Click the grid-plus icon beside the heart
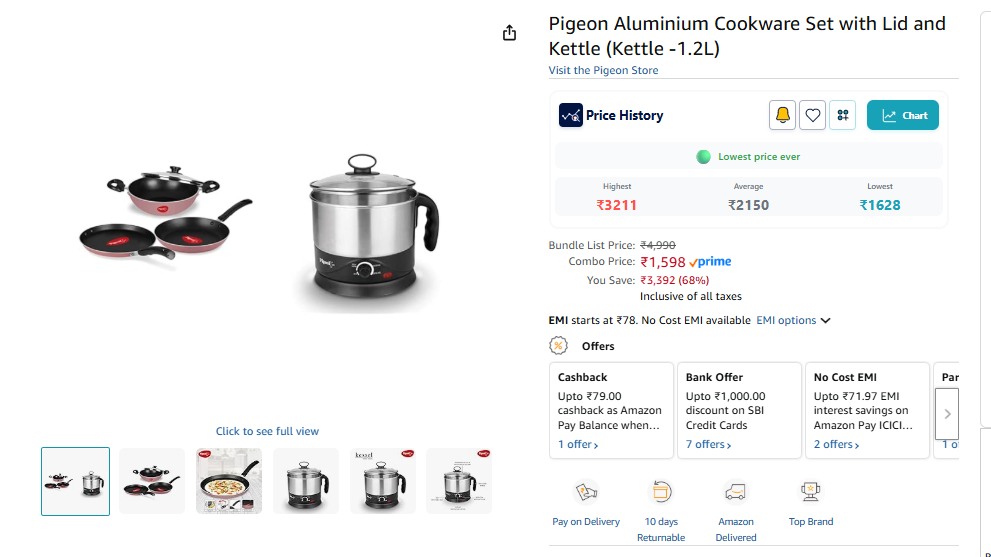Viewport: 991px width, 557px height. (843, 116)
